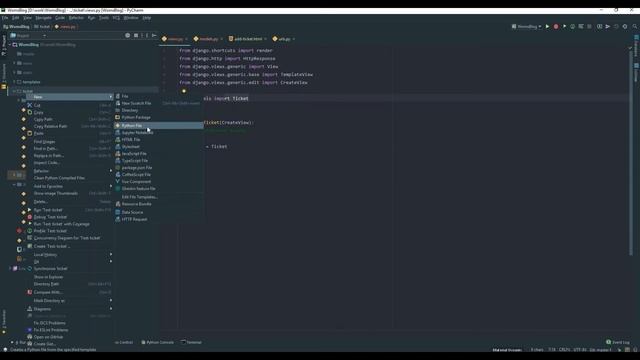Switch to the urls.py editor tab
Viewport: 640px width, 360px height.
click(x=284, y=39)
